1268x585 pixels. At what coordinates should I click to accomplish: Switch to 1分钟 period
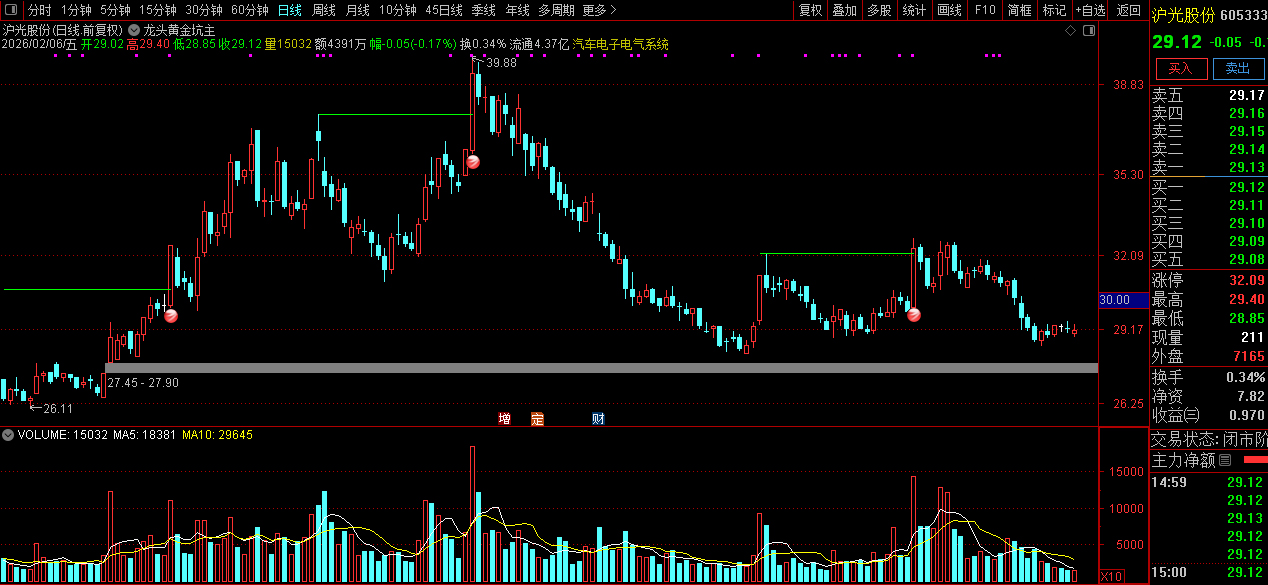point(76,10)
